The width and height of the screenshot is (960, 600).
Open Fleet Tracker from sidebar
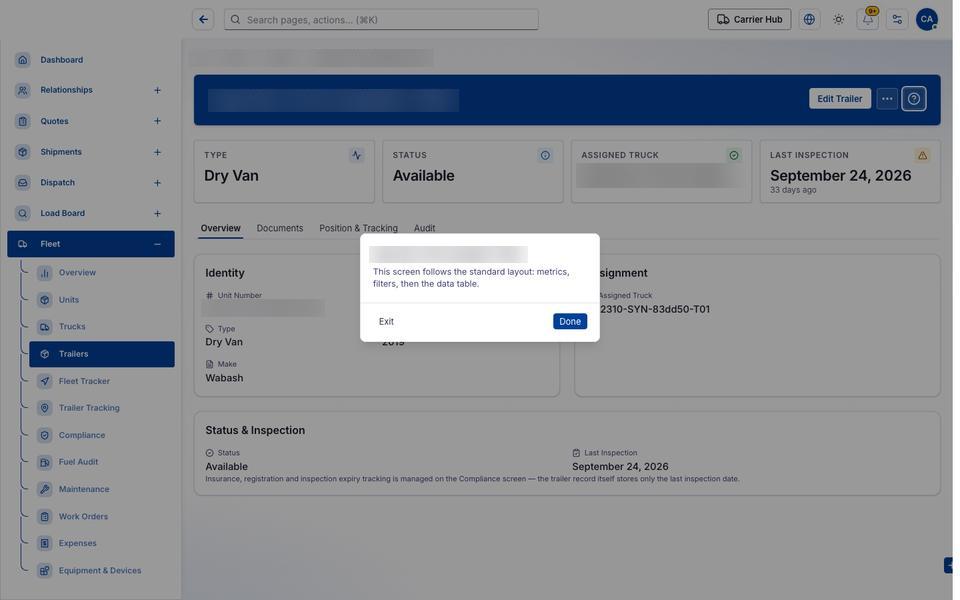[102, 381]
